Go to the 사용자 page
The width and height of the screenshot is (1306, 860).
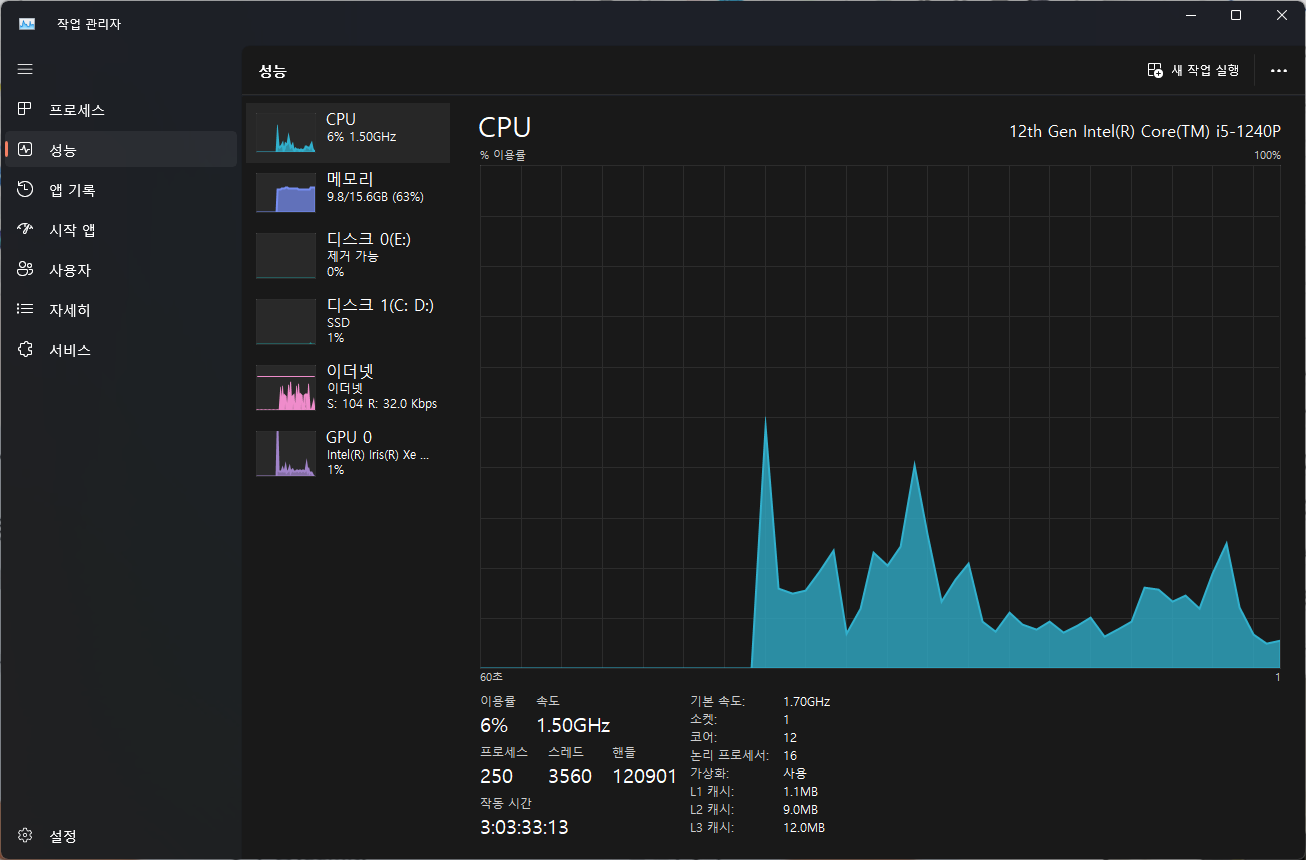(121, 269)
